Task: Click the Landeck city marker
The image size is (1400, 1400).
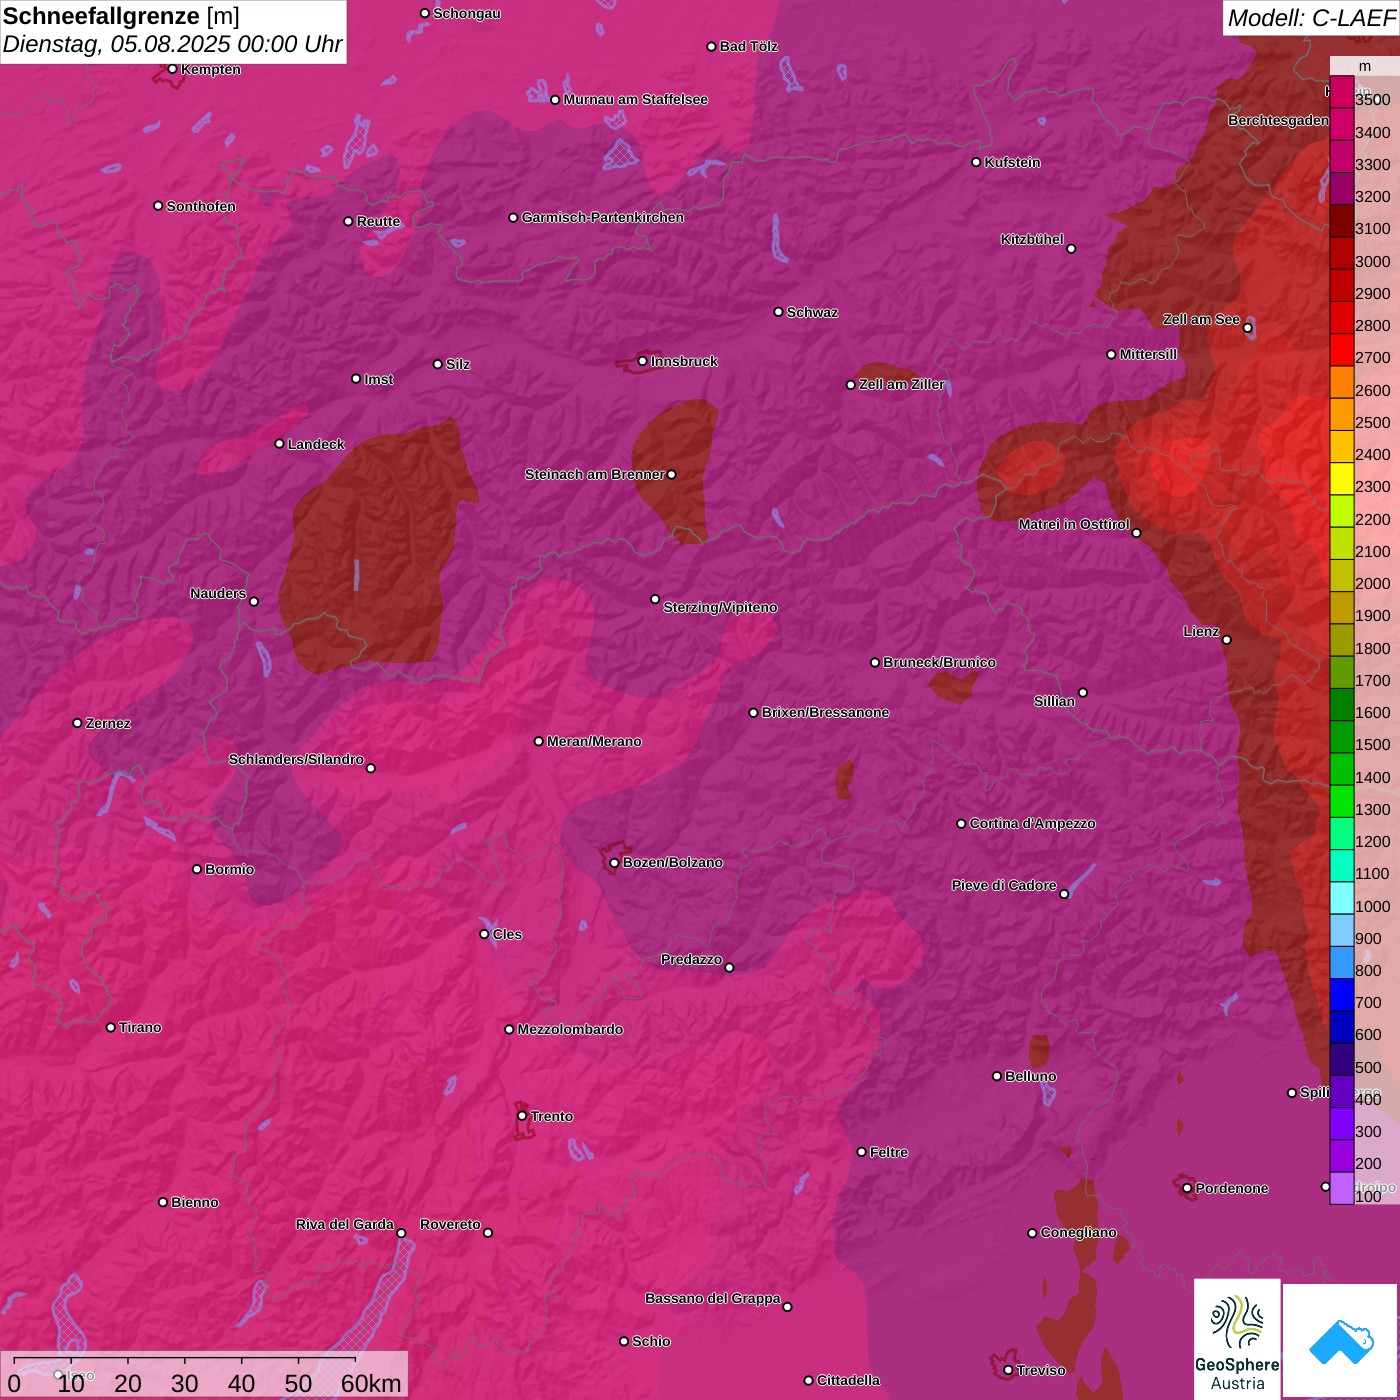Action: point(279,444)
